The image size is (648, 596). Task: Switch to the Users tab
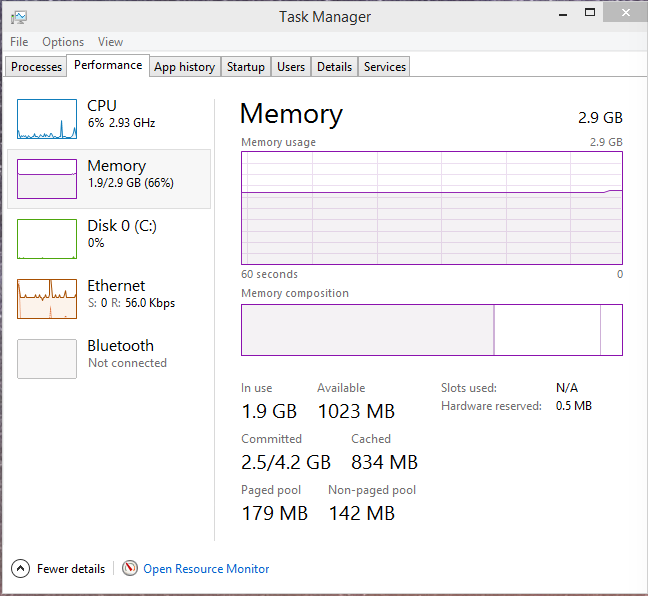(291, 67)
